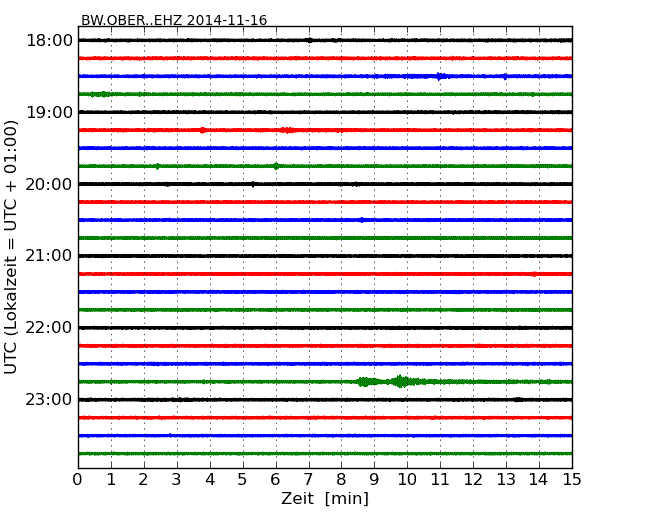
Task: Click the x-axis tick label 11
Action: pos(440,480)
